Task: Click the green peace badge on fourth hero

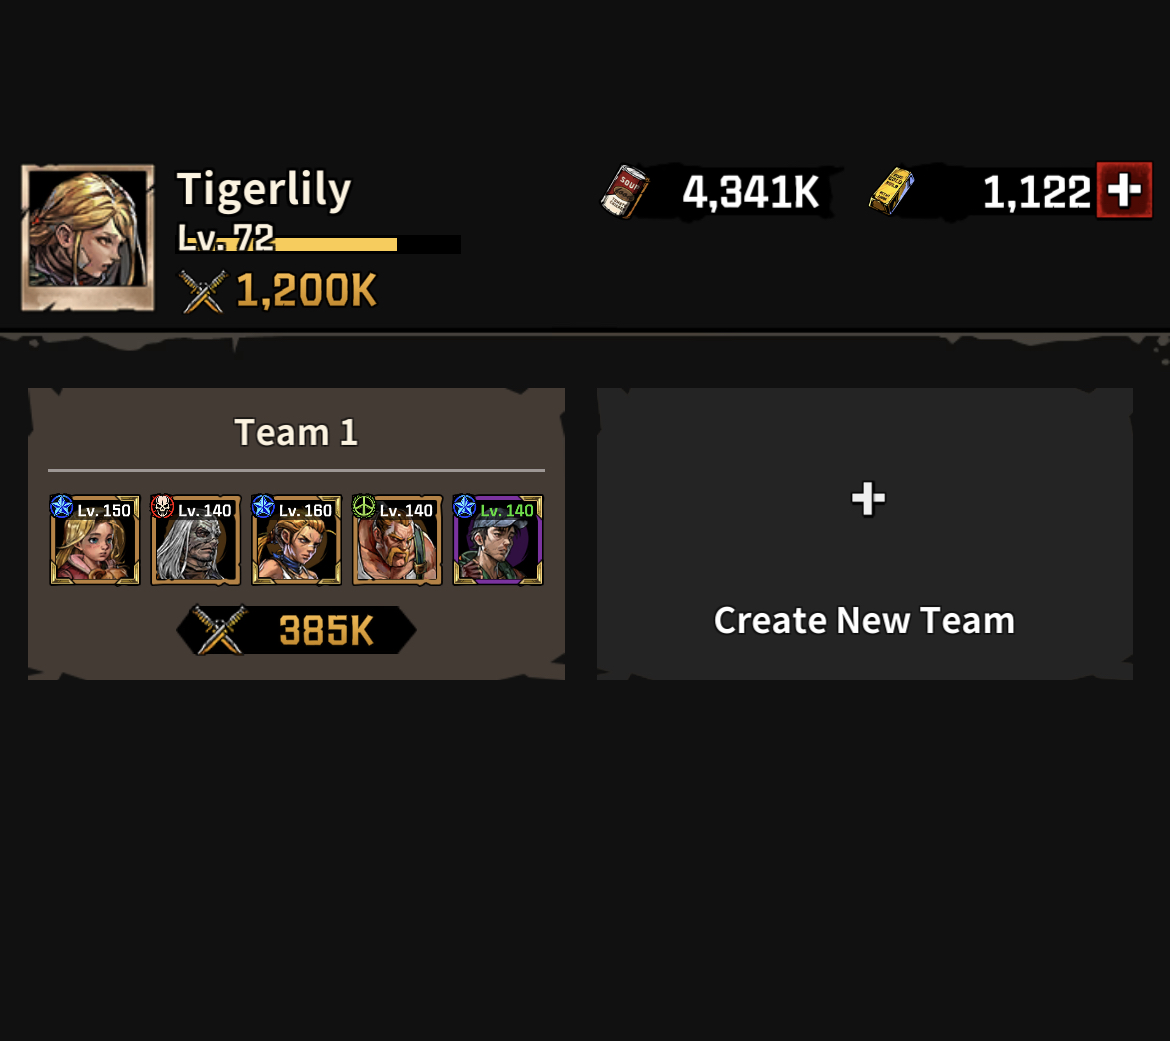Action: click(x=363, y=506)
